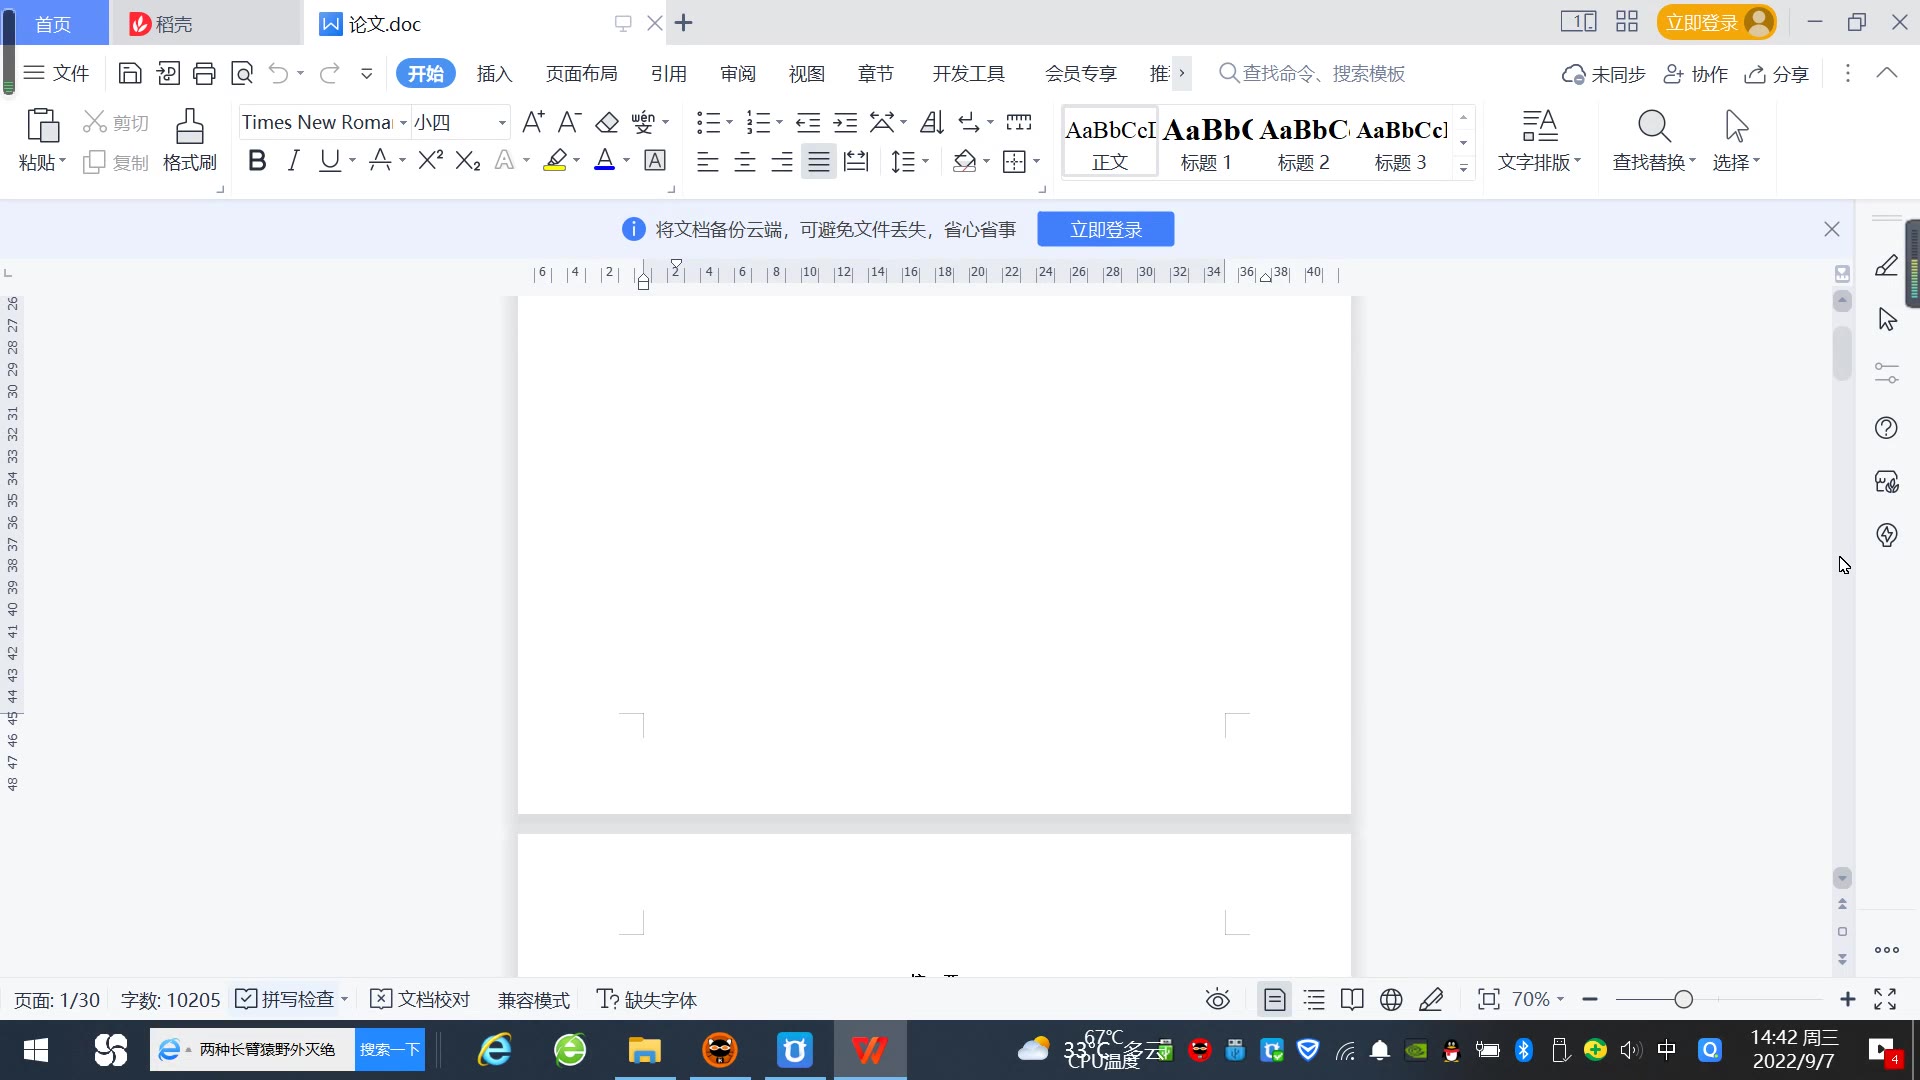Expand the borders dropdown arrow
The image size is (1920, 1080).
(x=1037, y=161)
